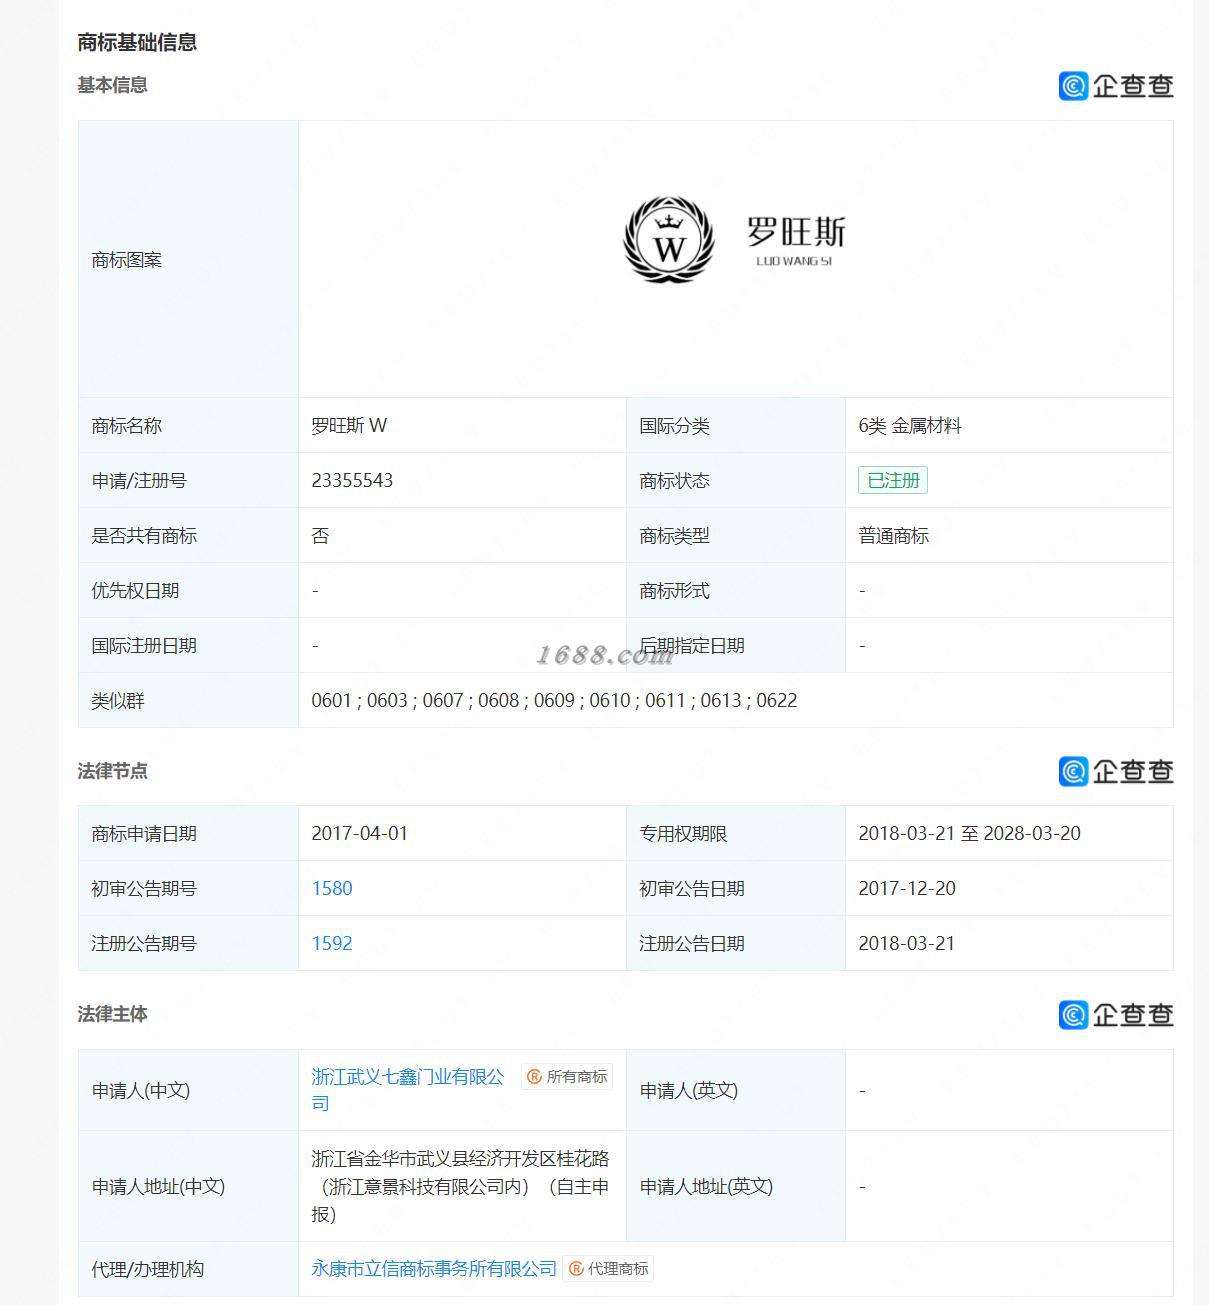Select preliminary announcement date 2017-12-20
1209x1305 pixels.
907,888
